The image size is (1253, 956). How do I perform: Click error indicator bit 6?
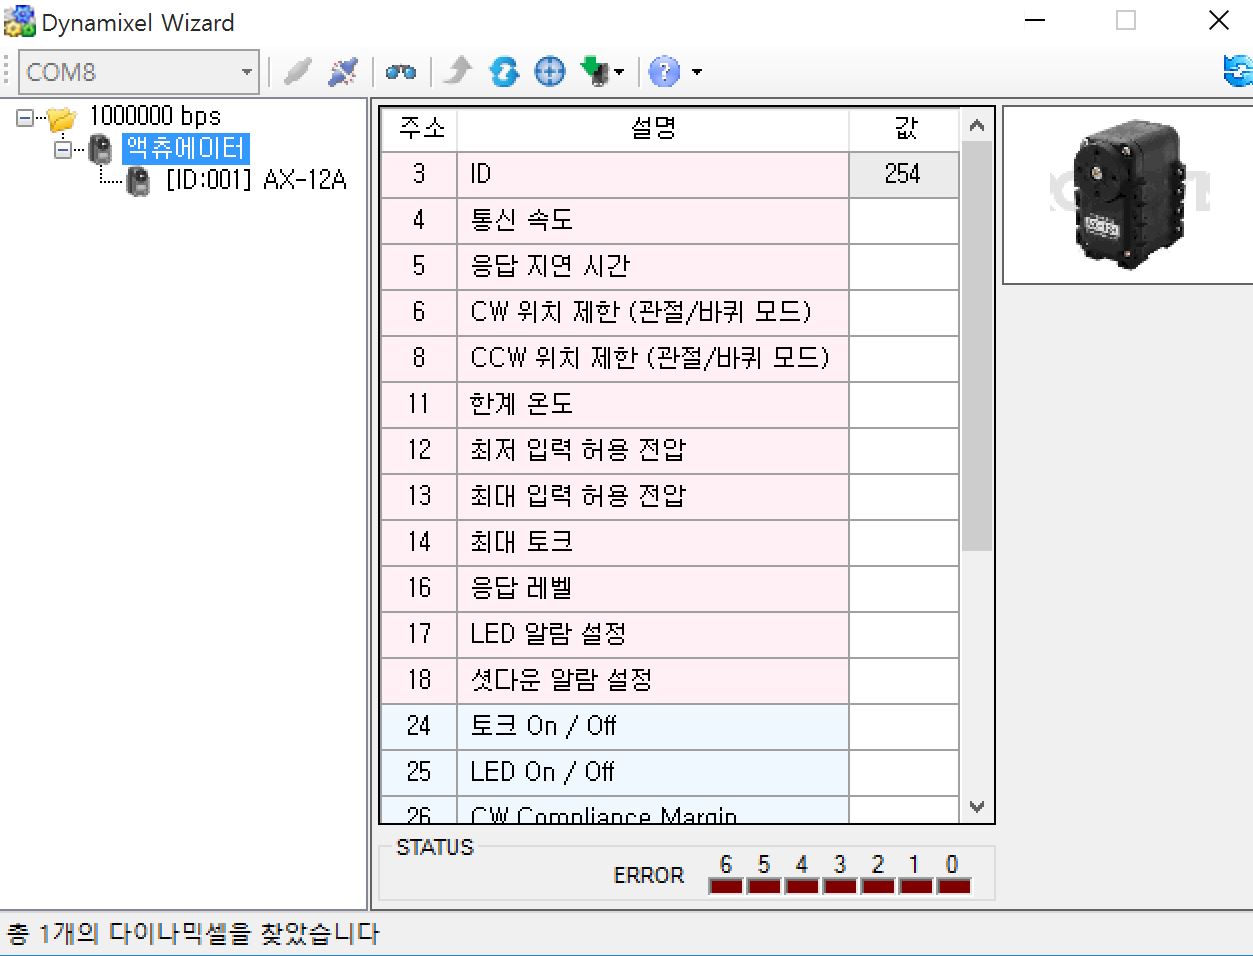click(x=726, y=885)
